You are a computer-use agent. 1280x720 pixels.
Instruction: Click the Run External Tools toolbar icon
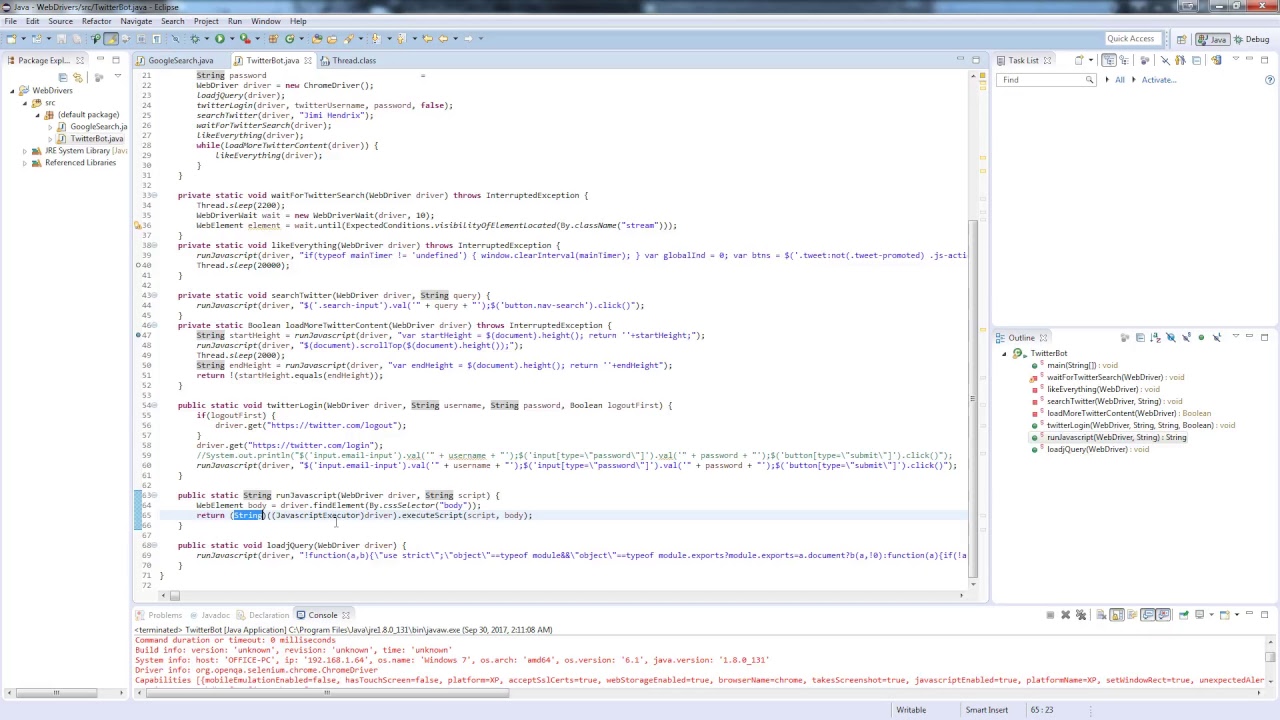(x=244, y=38)
